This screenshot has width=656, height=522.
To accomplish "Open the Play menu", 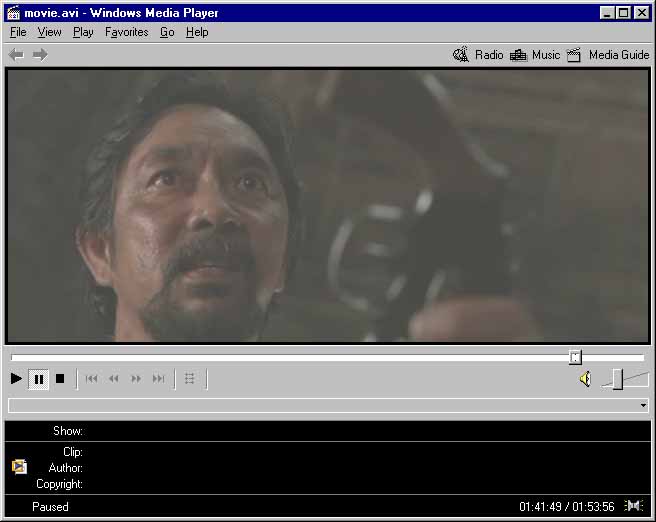I will point(83,32).
